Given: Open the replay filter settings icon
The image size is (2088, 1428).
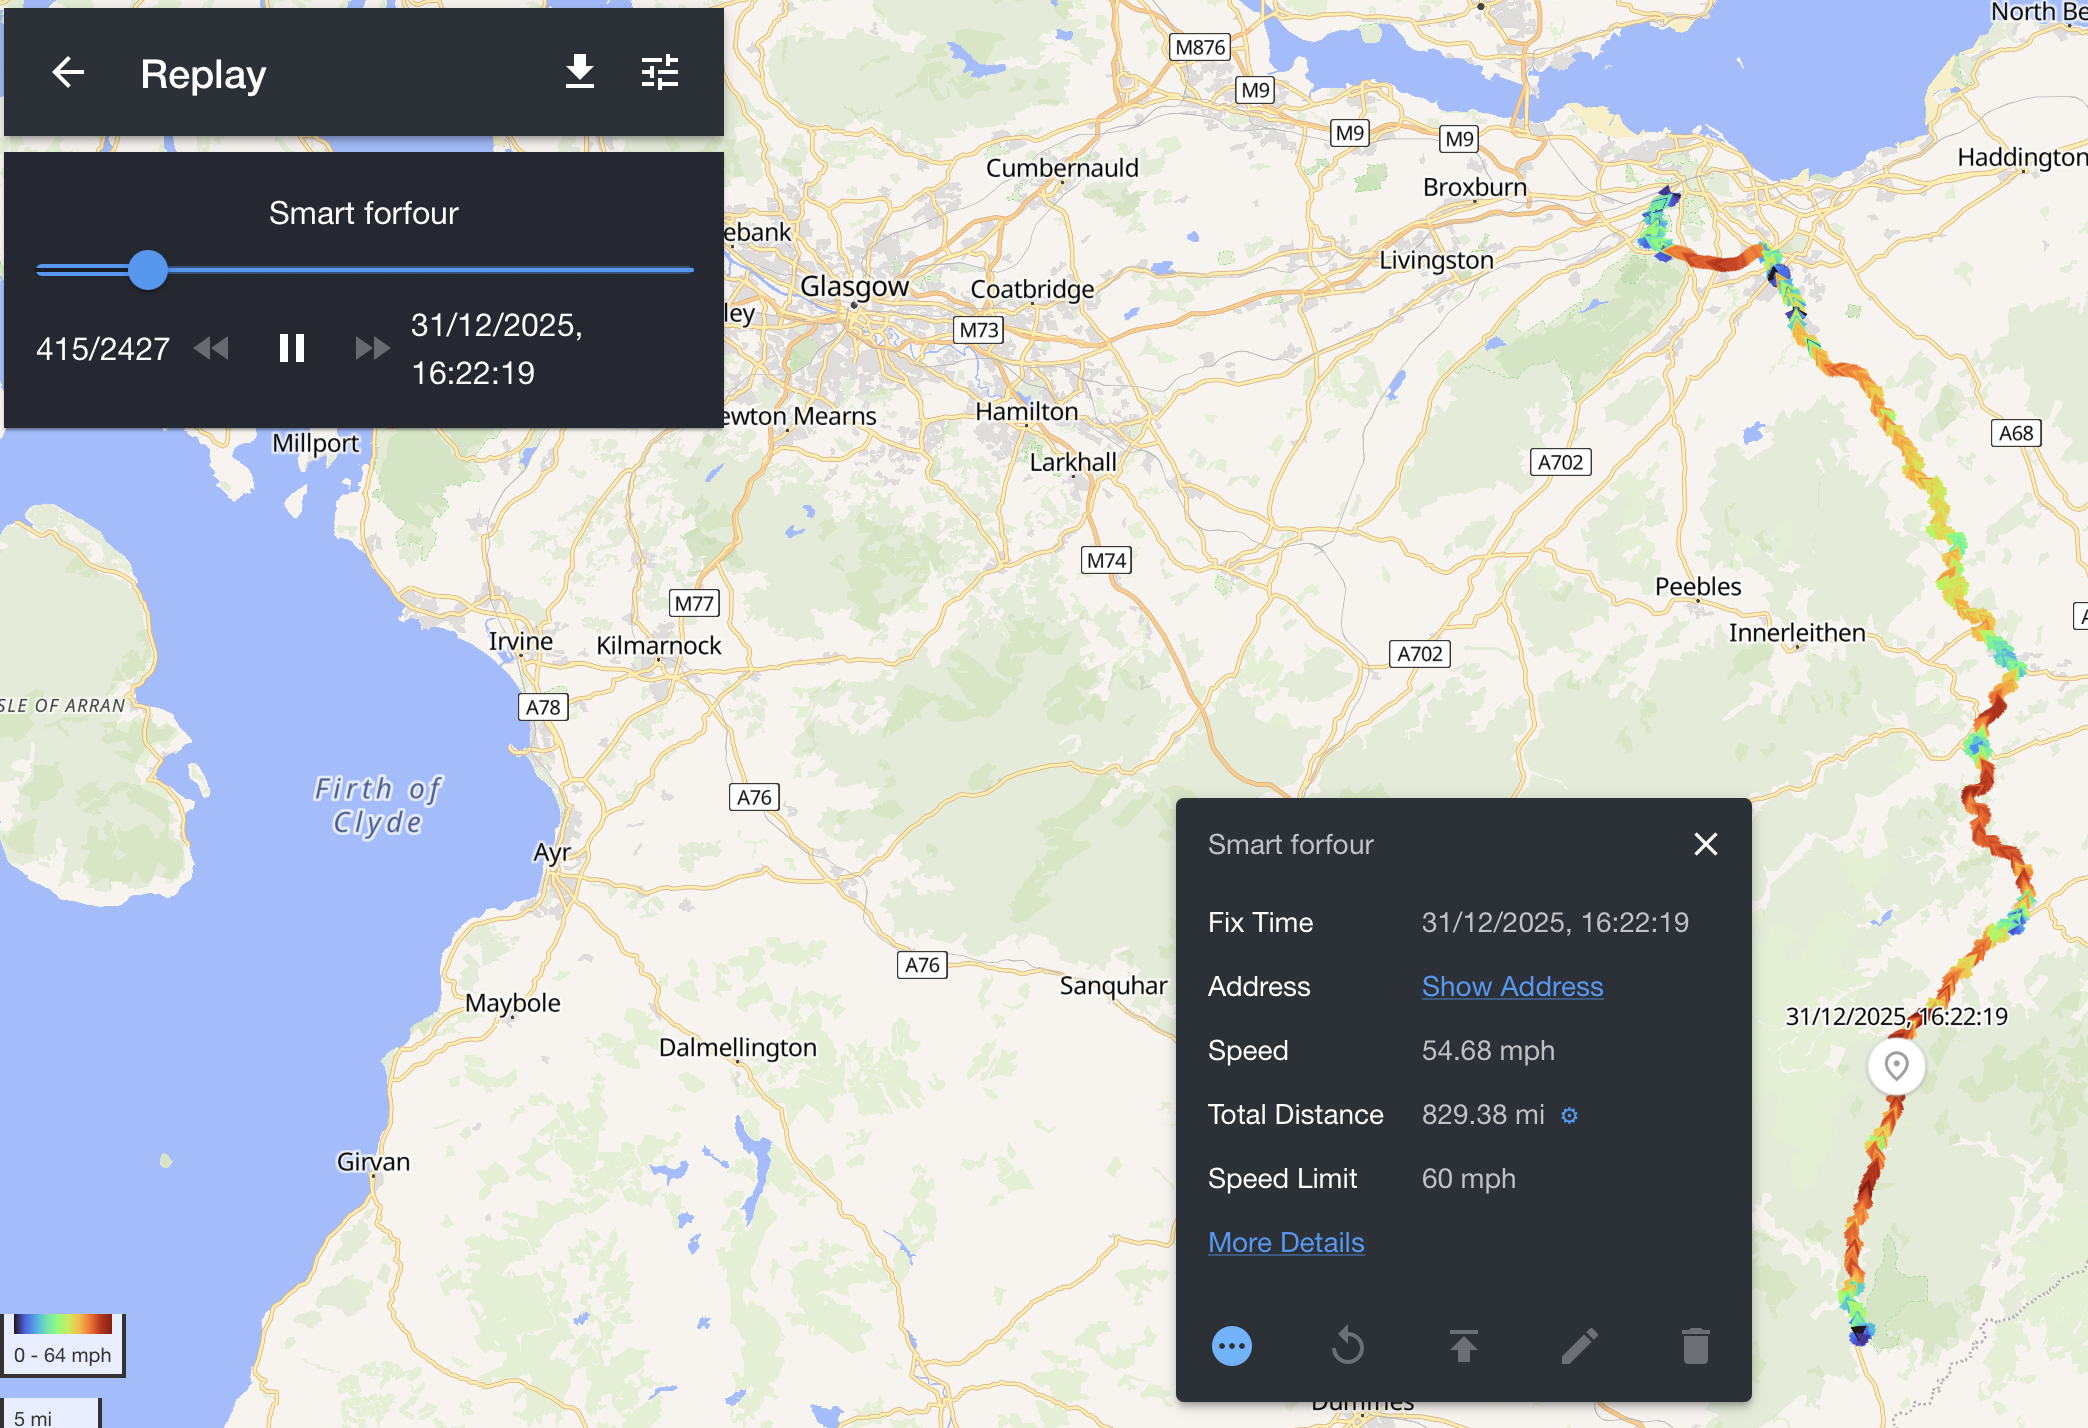Looking at the screenshot, I should 659,73.
